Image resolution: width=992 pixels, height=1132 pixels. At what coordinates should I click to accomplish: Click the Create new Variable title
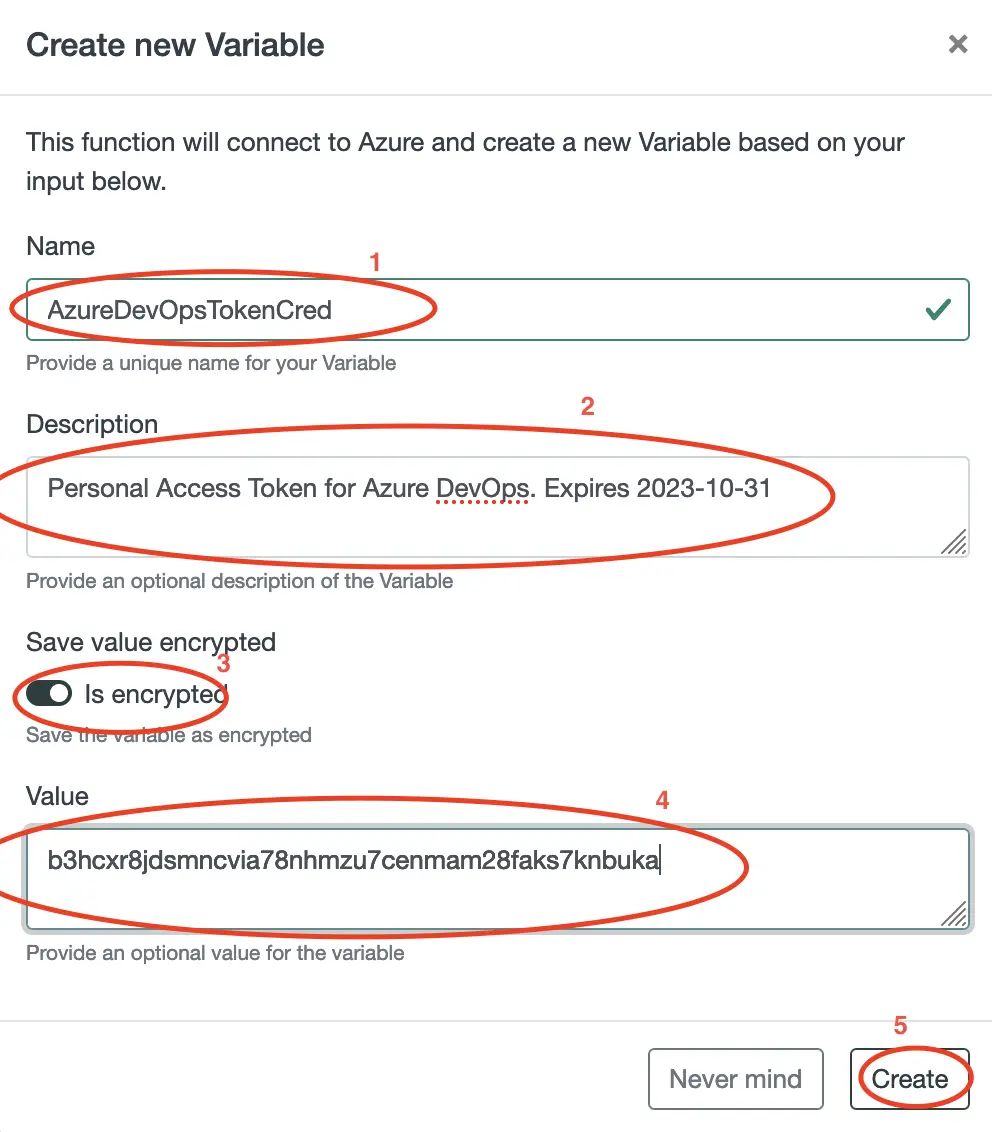[175, 45]
